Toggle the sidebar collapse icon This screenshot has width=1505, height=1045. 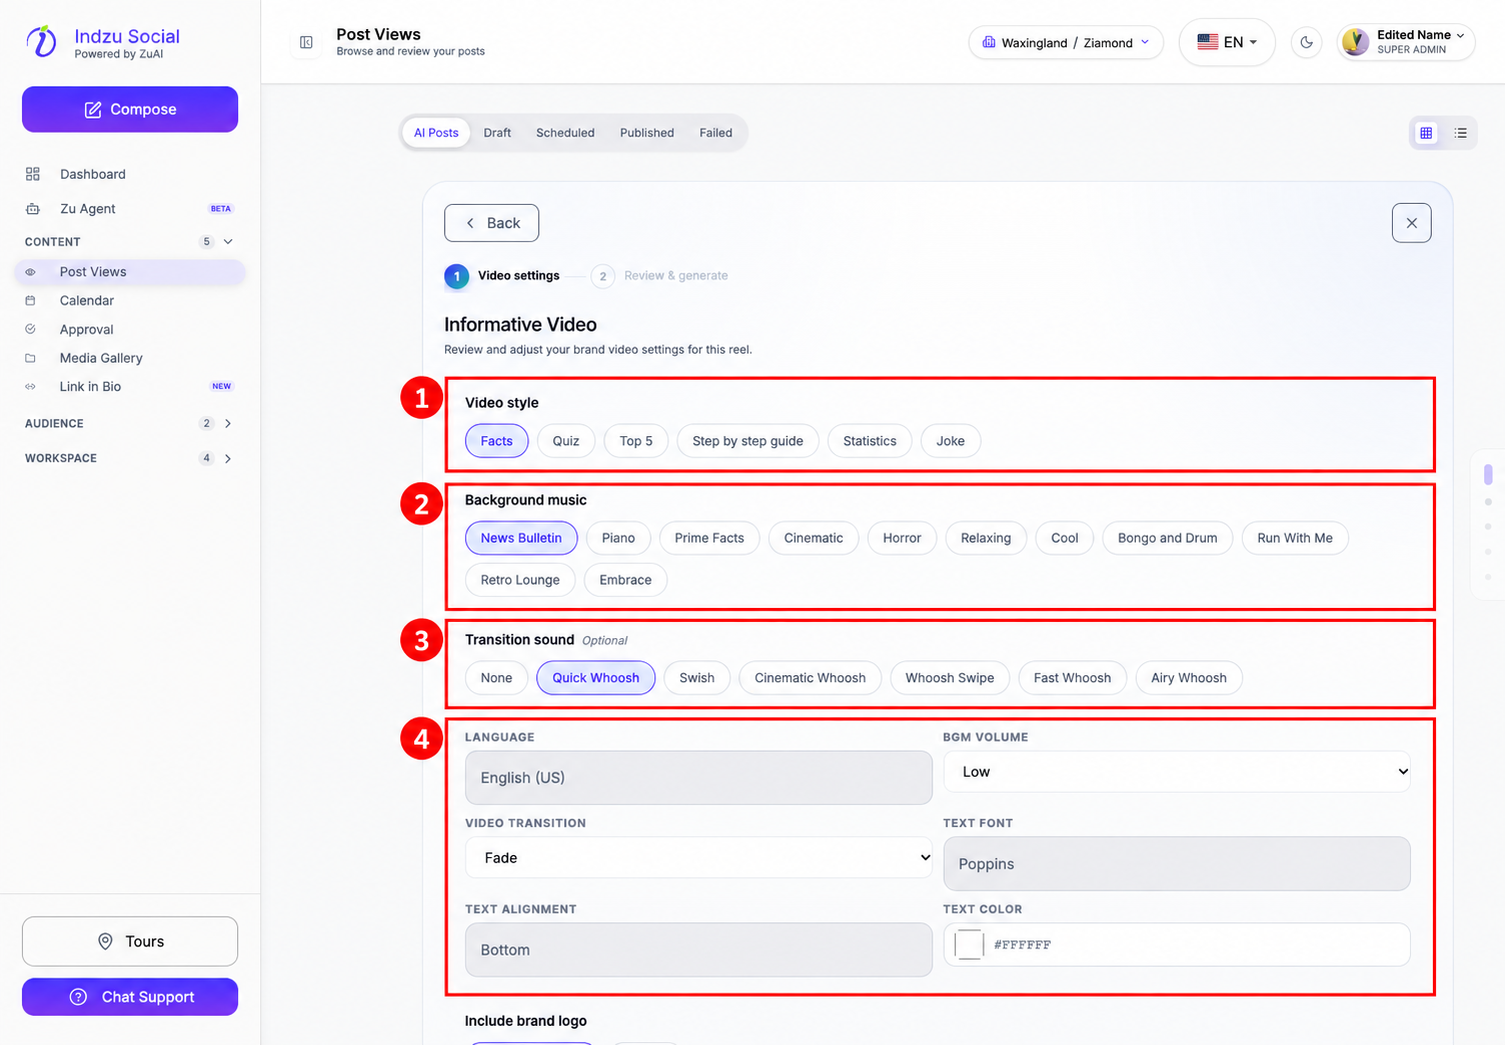pyautogui.click(x=306, y=42)
